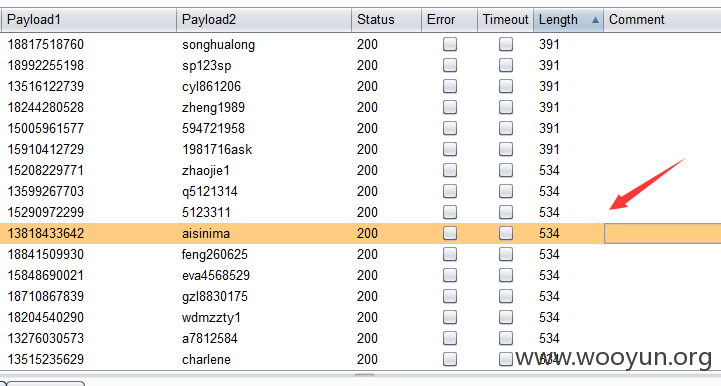The height and width of the screenshot is (386, 721).
Task: Check Timeout box for eva4568529 row
Action: click(506, 275)
